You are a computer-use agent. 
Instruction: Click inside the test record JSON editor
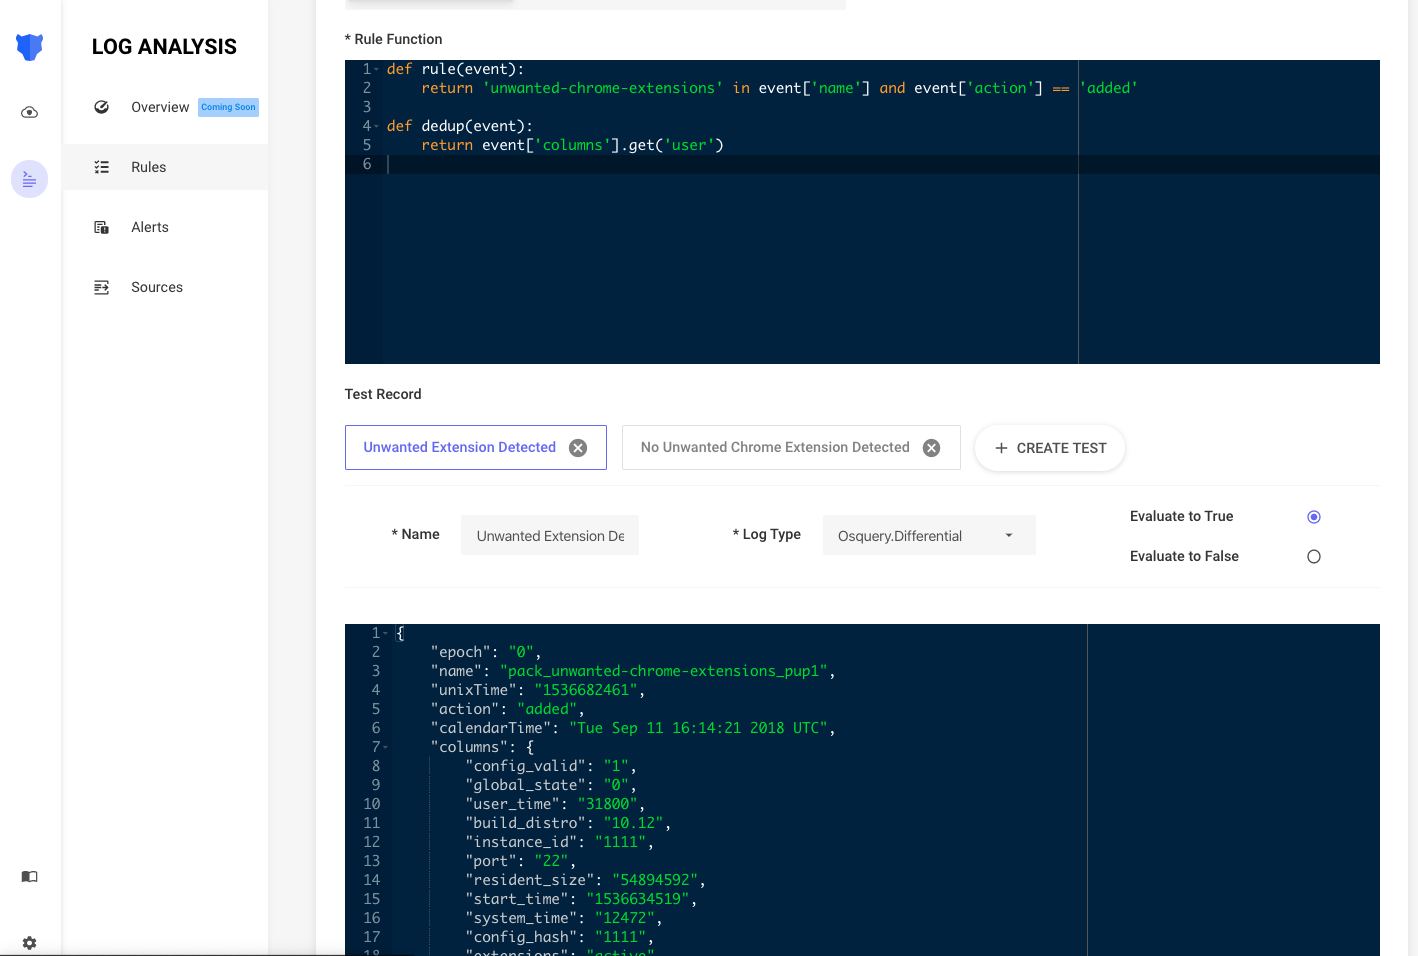pos(862,789)
